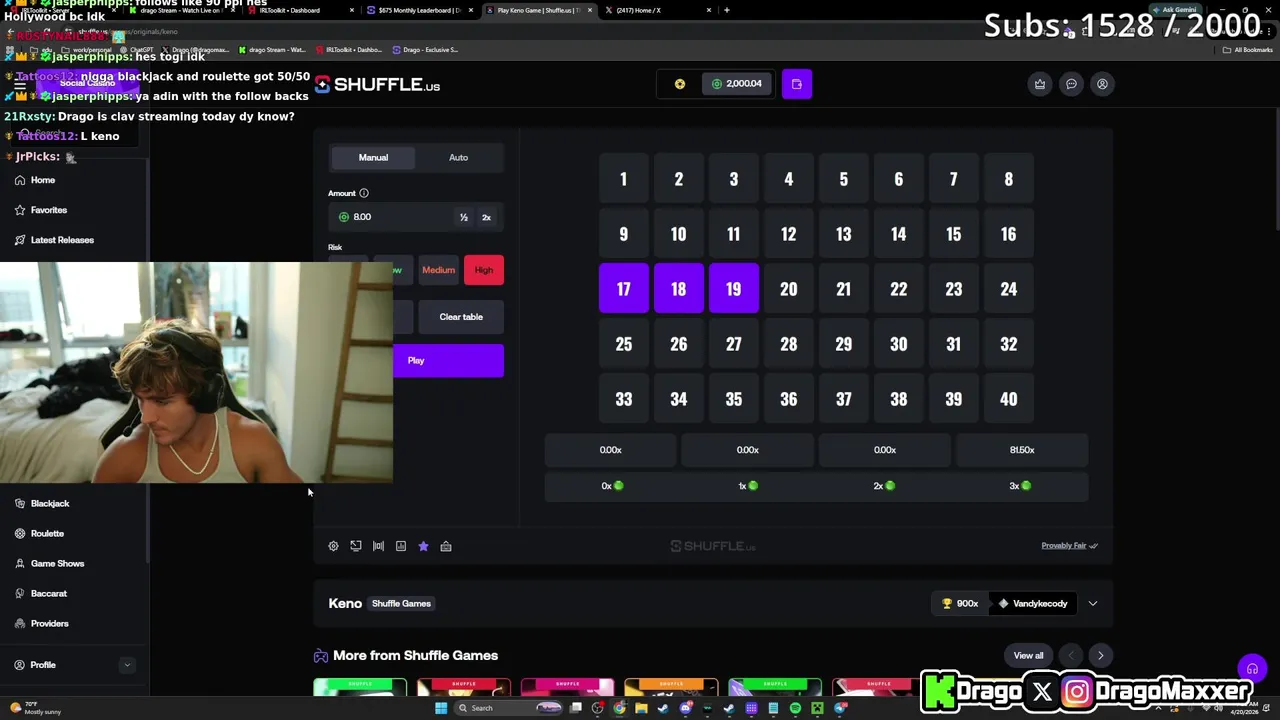Click the Clear table button

point(461,317)
